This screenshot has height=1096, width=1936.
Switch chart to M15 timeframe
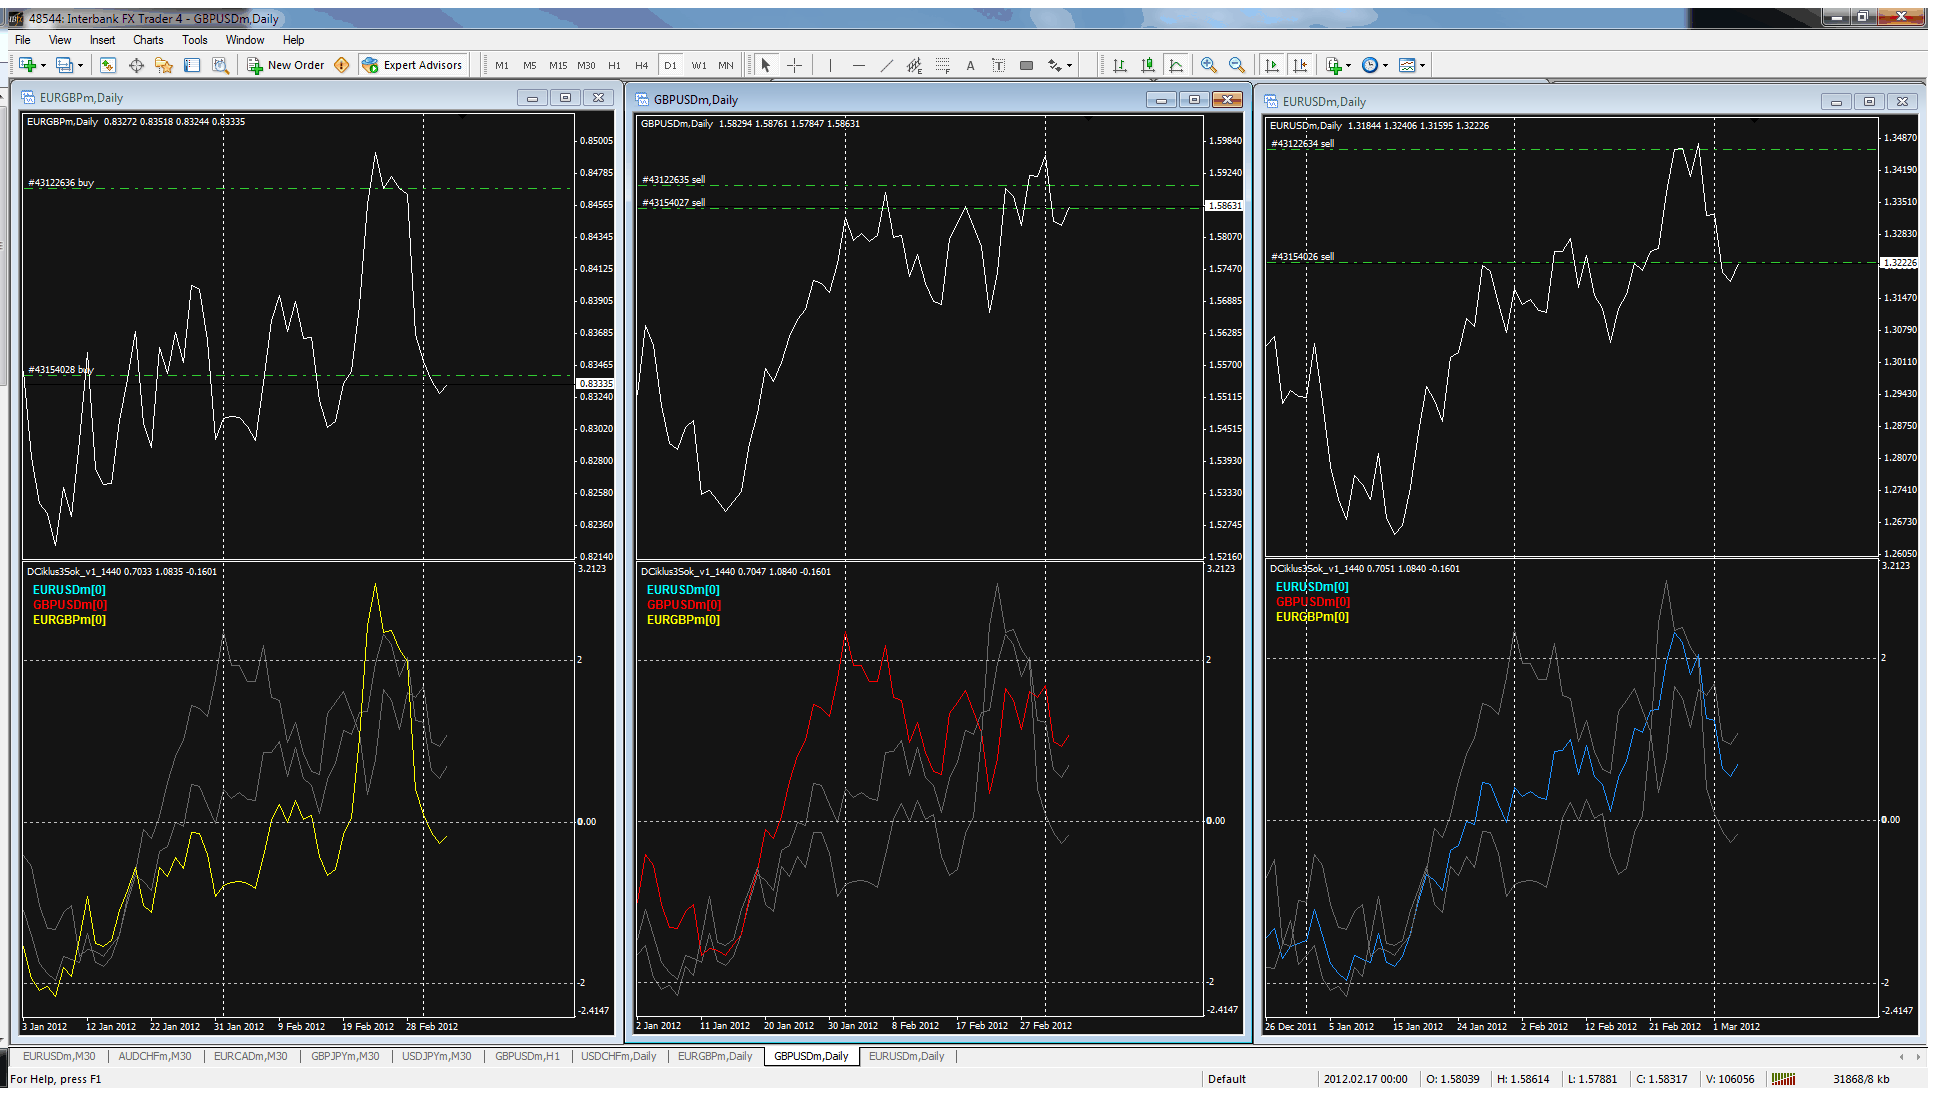(x=558, y=65)
